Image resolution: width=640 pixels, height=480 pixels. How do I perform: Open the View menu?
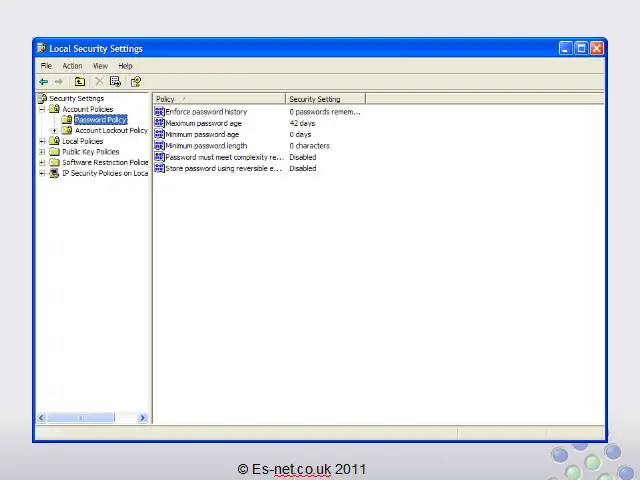(x=100, y=66)
